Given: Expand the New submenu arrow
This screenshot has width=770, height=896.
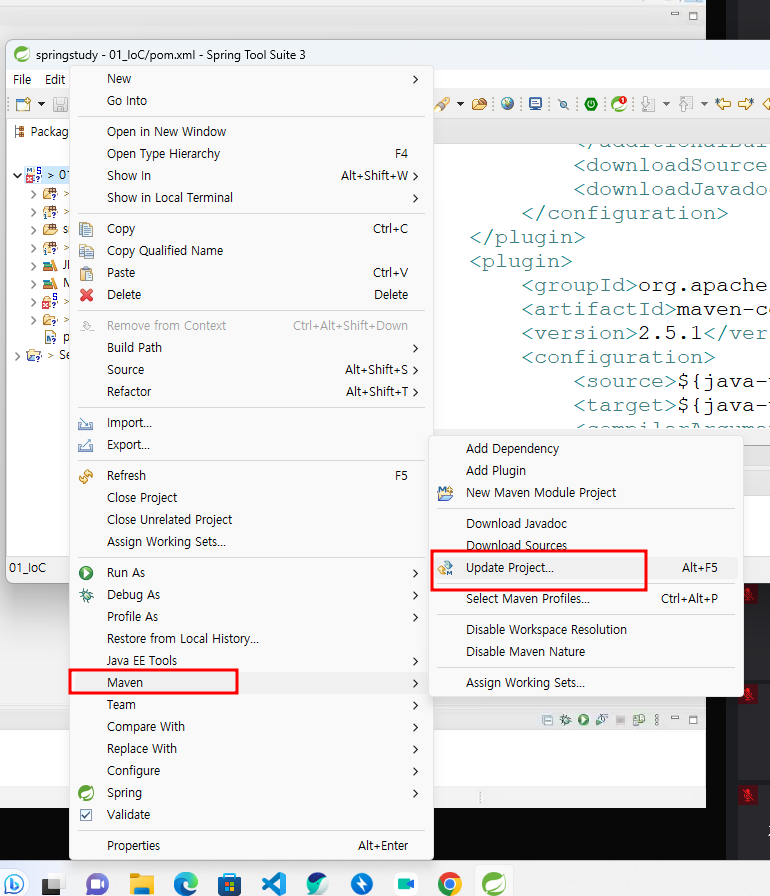Looking at the screenshot, I should pos(415,79).
